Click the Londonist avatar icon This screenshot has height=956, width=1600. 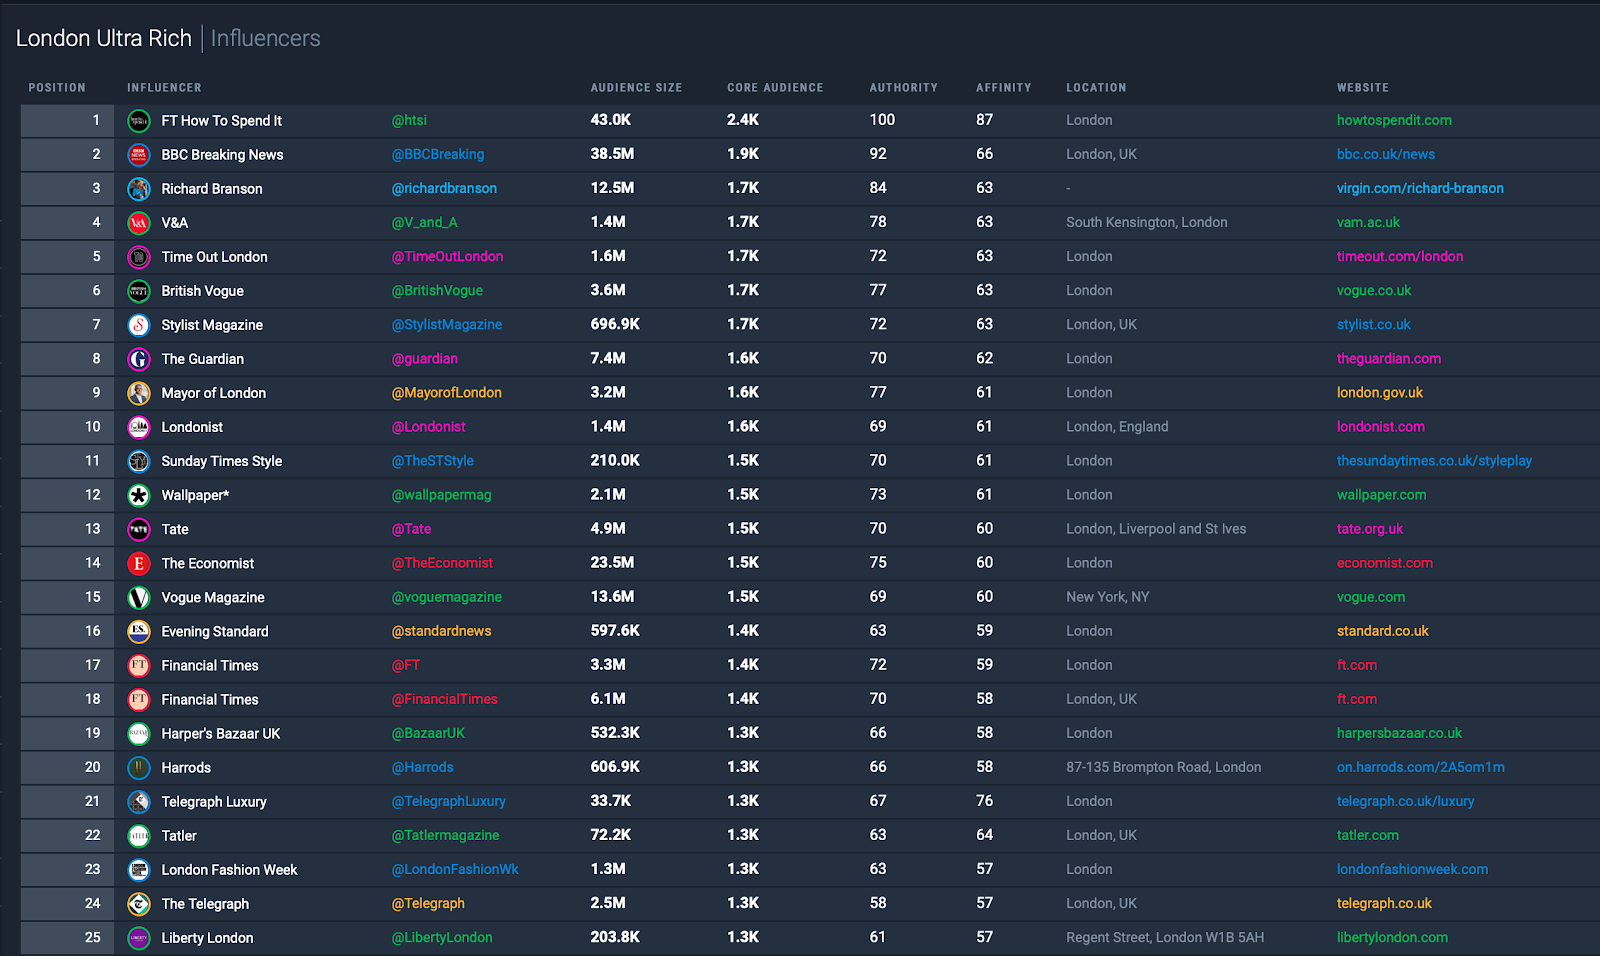(x=139, y=427)
